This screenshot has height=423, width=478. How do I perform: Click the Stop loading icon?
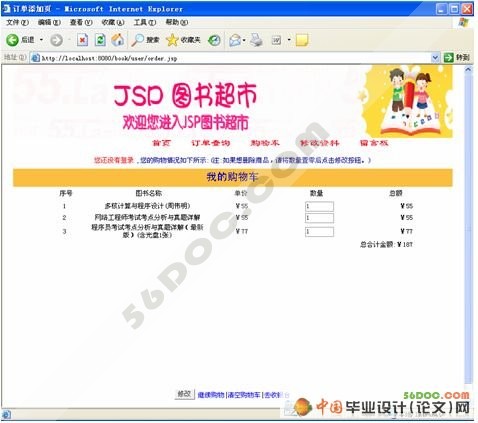(82, 40)
